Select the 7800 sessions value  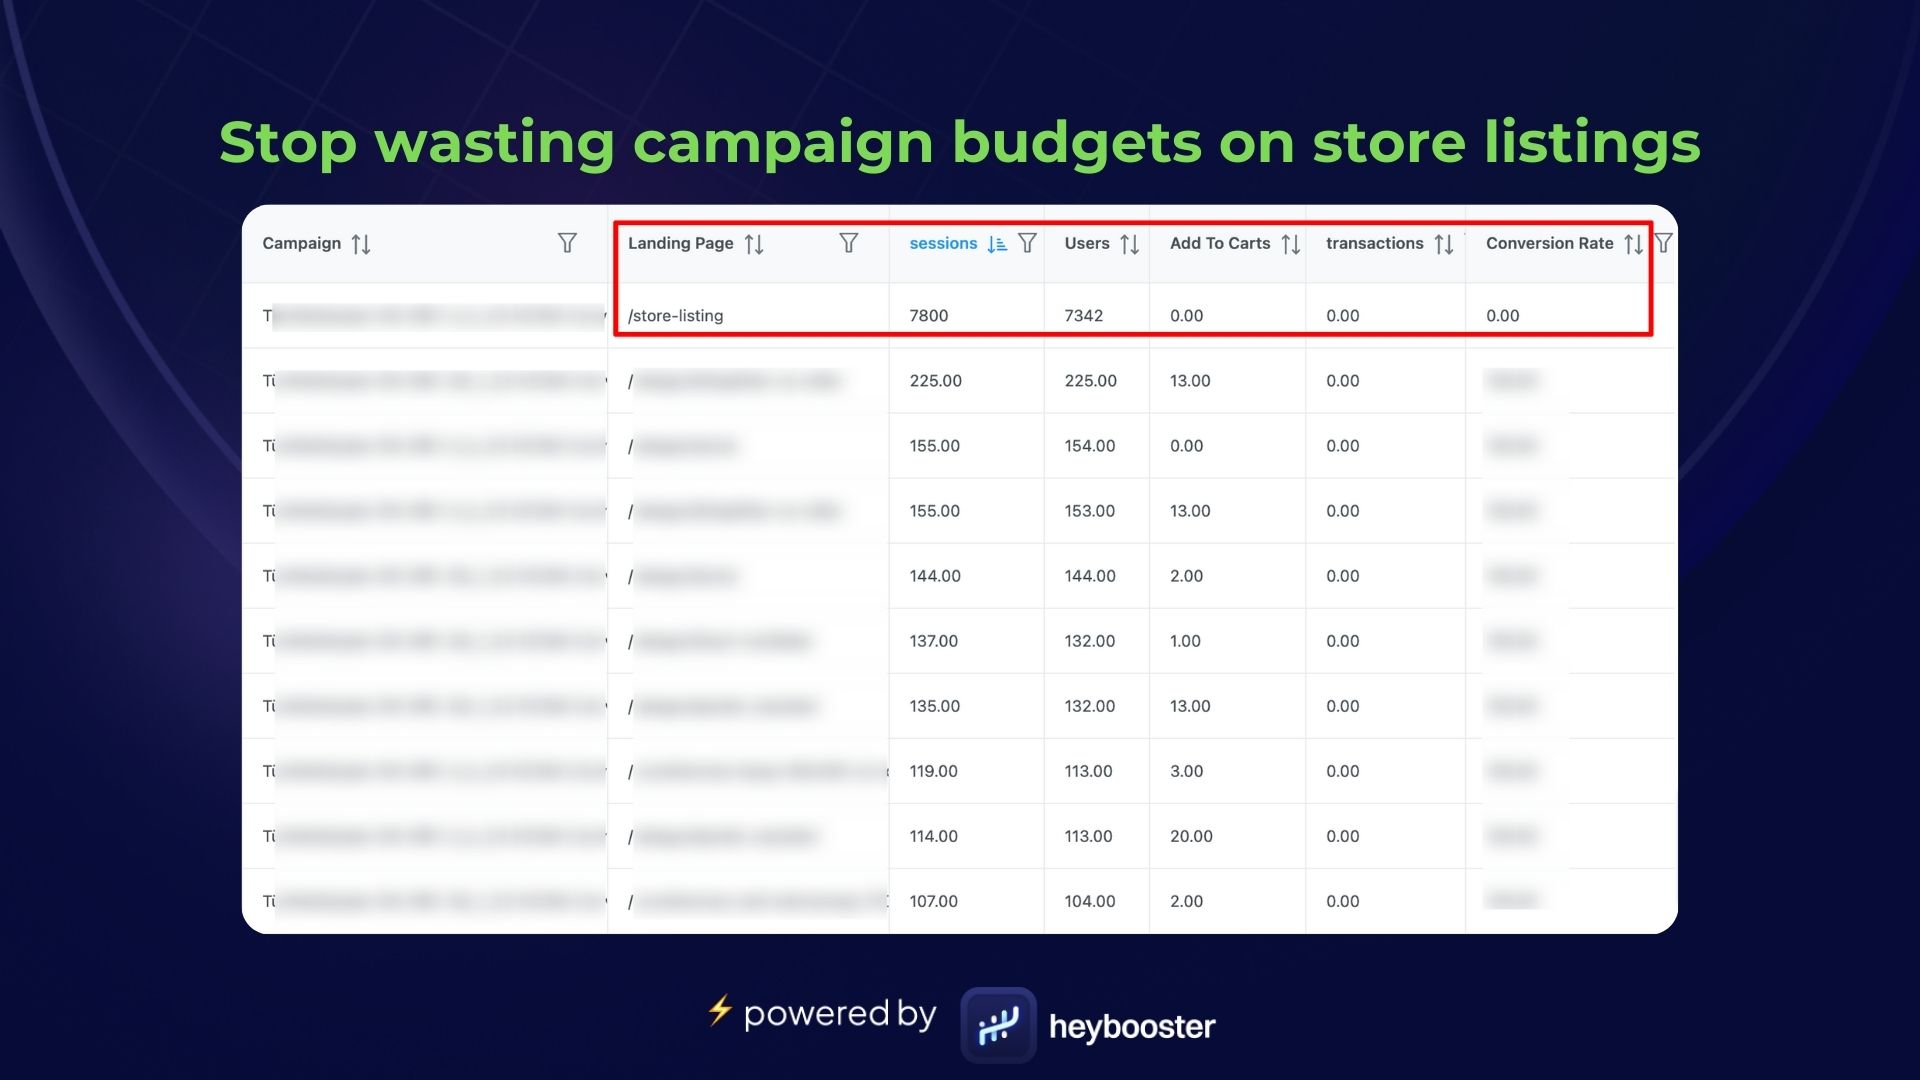[x=928, y=315]
